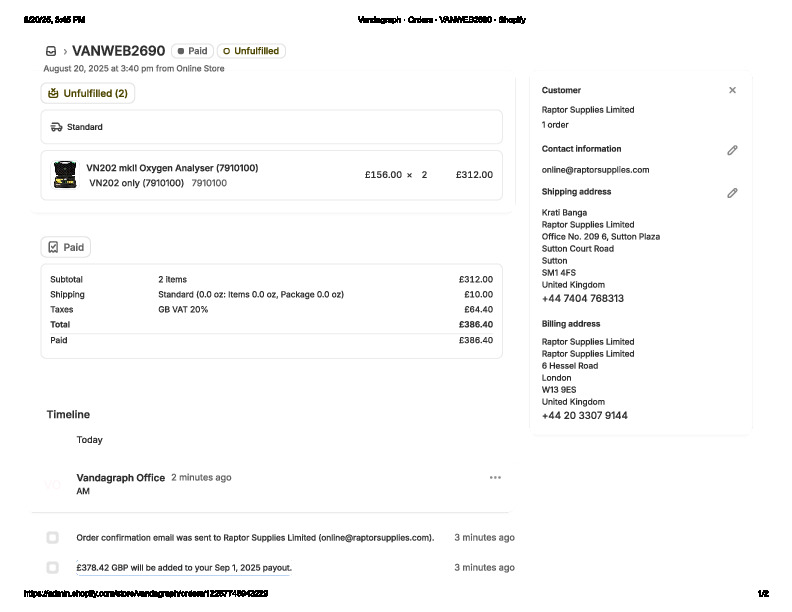Click the £378.42 GBP payout link
The height and width of the screenshot is (612, 792).
pos(184,568)
